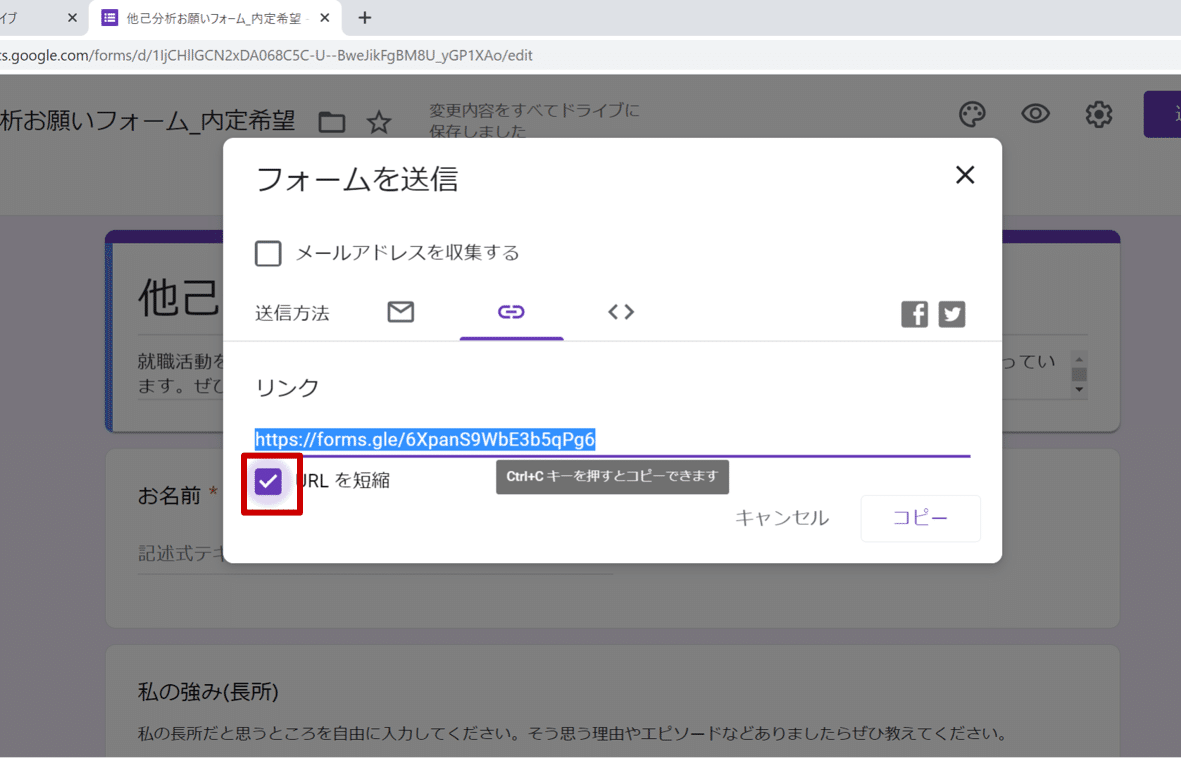The image size is (1181, 758).
Task: Open a new browser tab
Action: 364,17
